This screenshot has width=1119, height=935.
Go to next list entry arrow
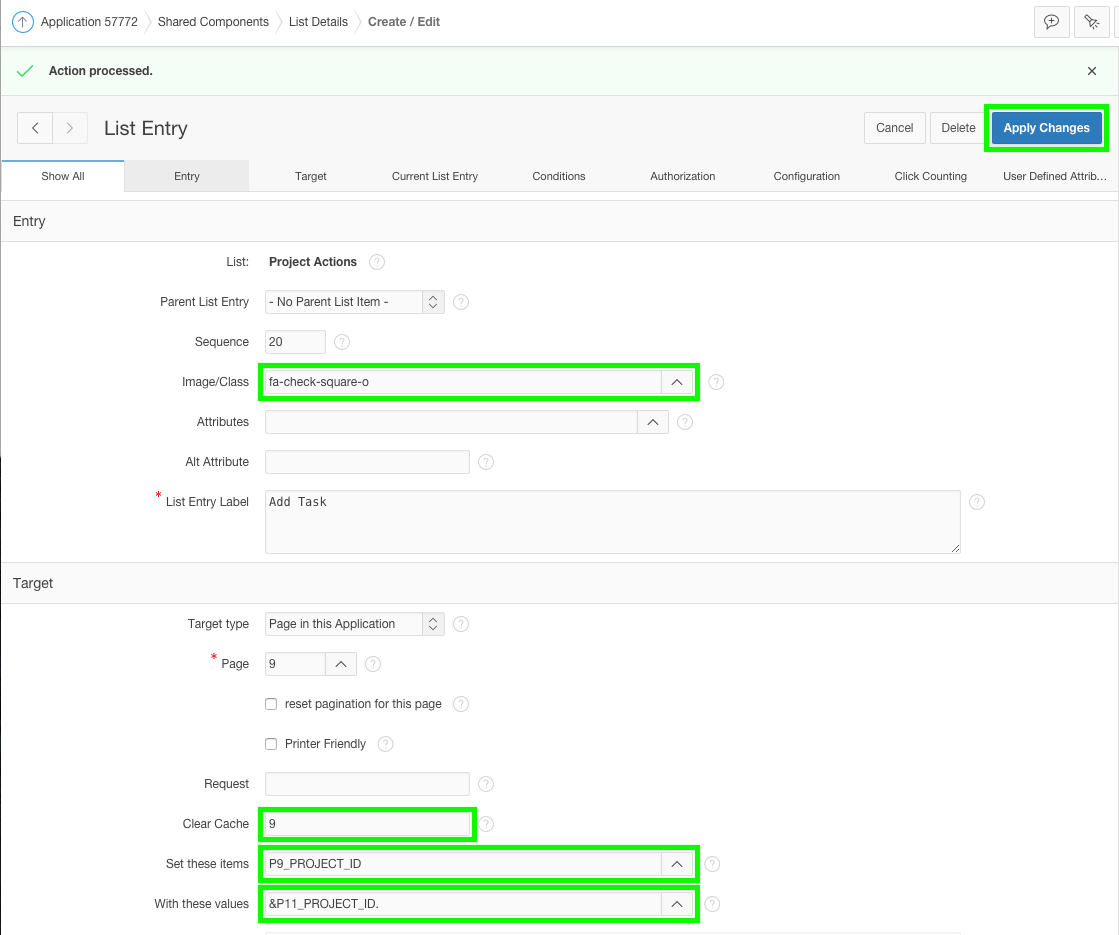click(x=69, y=128)
